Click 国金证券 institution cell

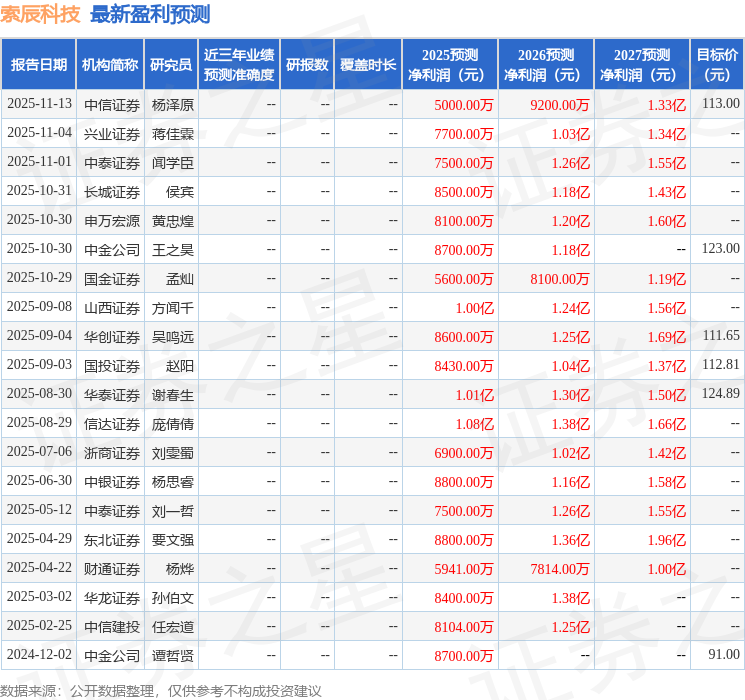tap(112, 279)
